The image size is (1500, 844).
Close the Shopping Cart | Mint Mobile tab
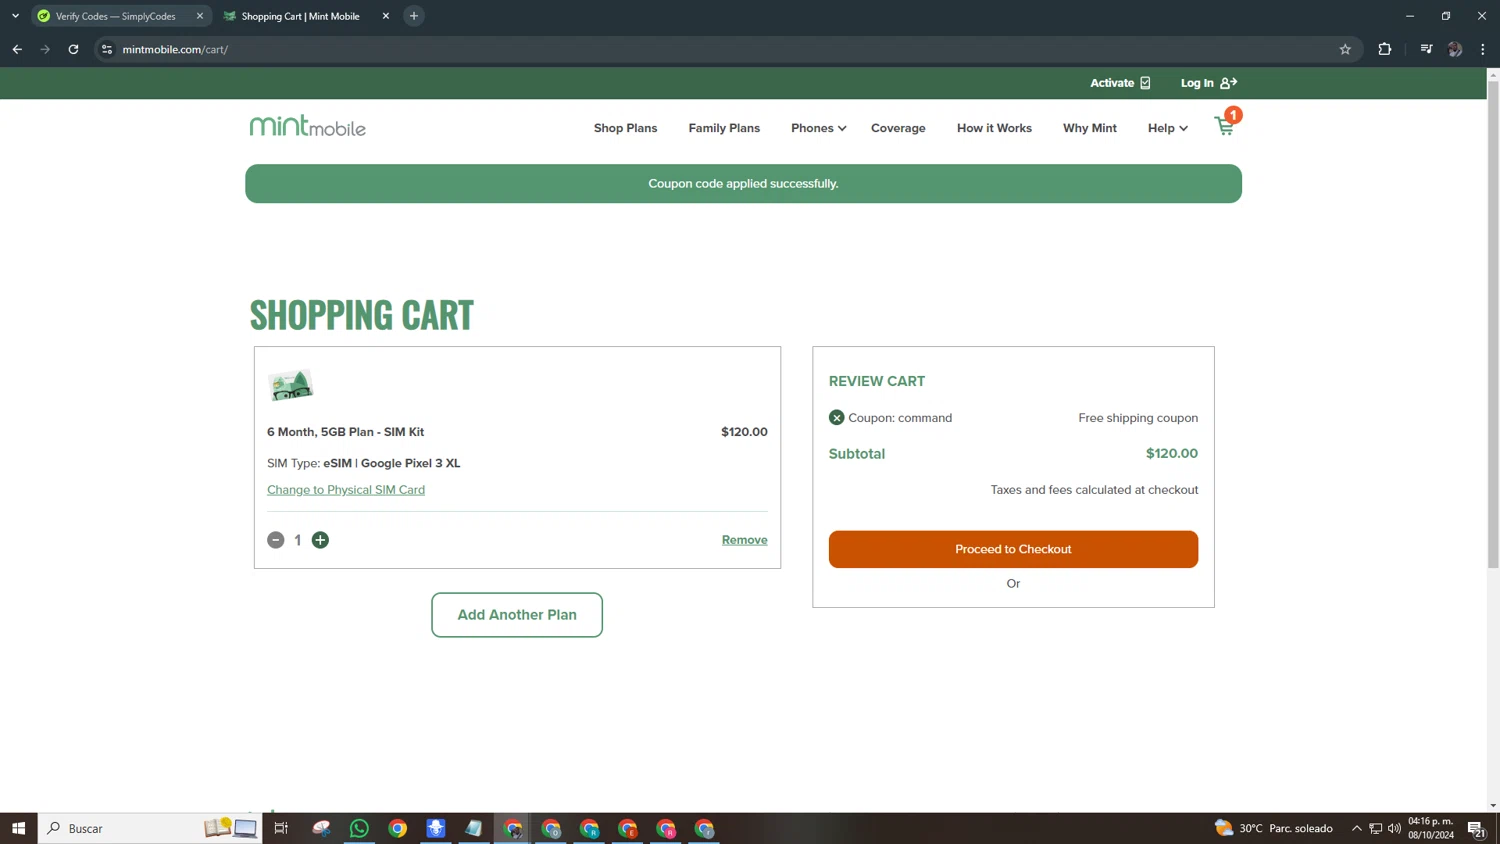pos(386,16)
